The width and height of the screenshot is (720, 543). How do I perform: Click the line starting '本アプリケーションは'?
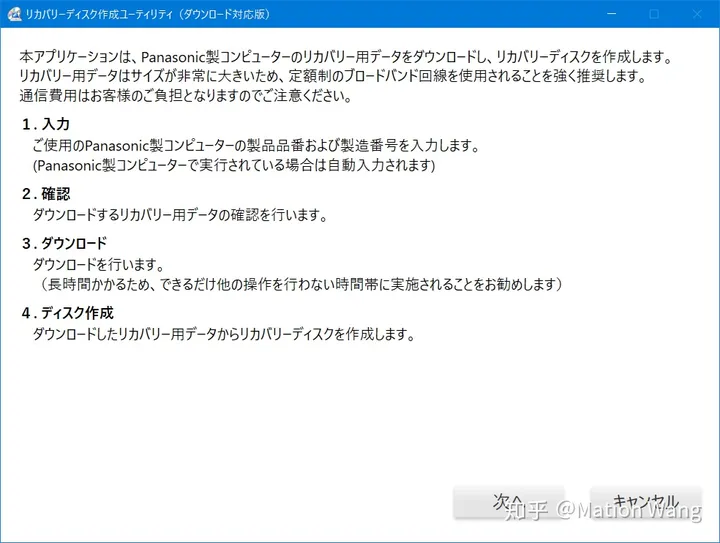347,57
